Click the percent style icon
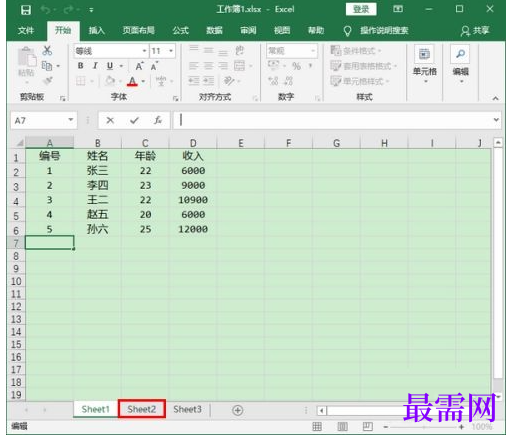 tap(296, 66)
